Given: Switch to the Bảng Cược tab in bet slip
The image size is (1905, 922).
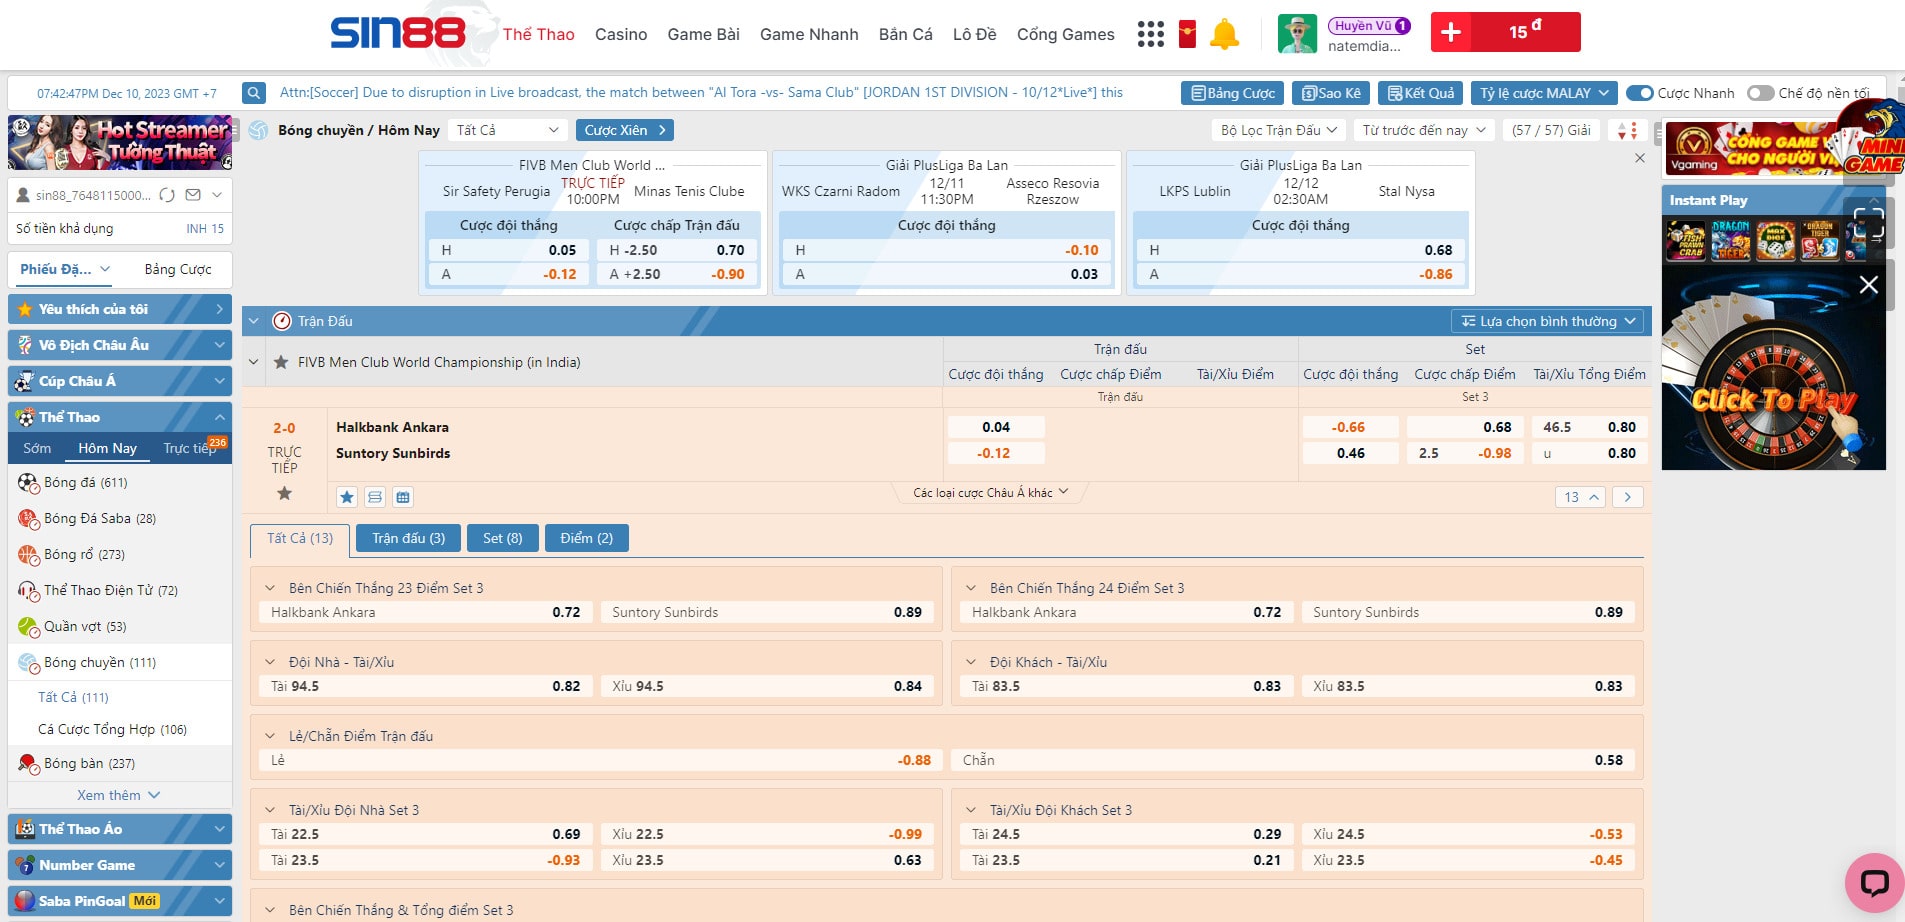Looking at the screenshot, I should (178, 269).
